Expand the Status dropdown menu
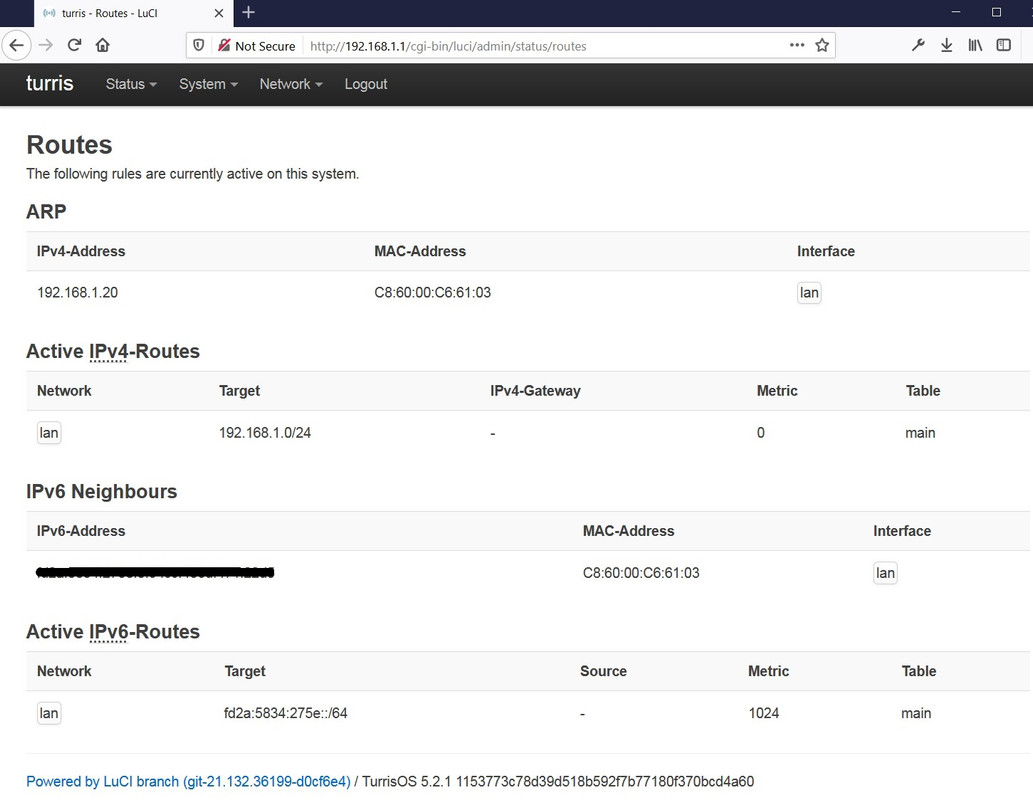 [x=131, y=84]
